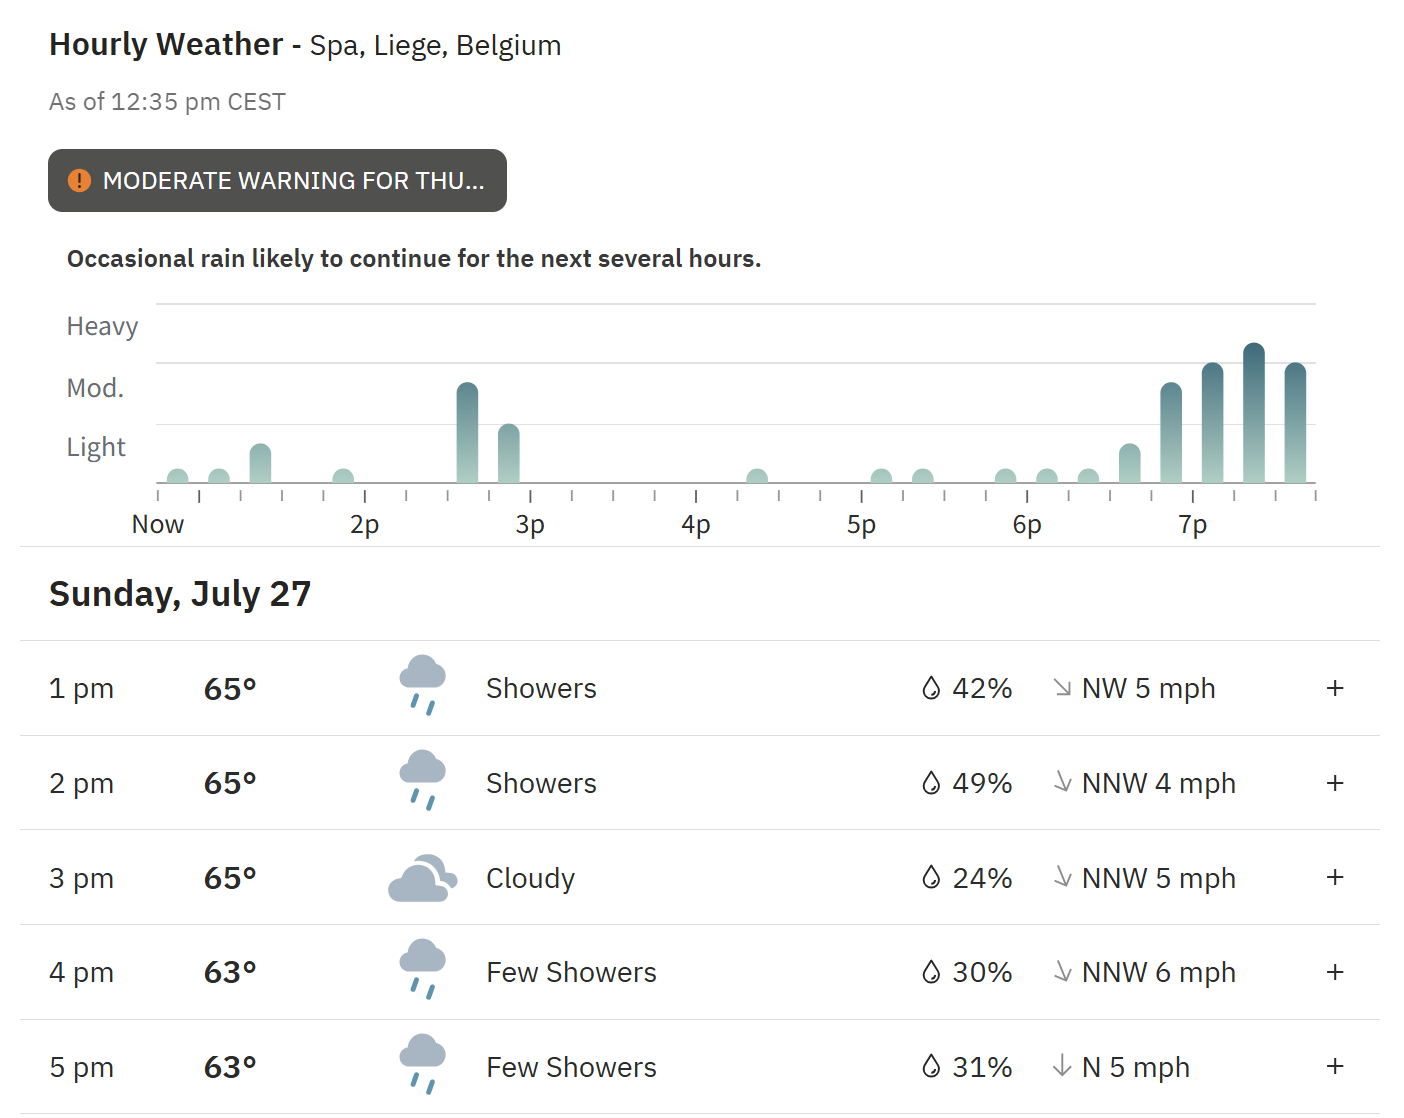Expand the 2 pm row with plus
Screen dimensions: 1404x1118
pyautogui.click(x=1335, y=783)
